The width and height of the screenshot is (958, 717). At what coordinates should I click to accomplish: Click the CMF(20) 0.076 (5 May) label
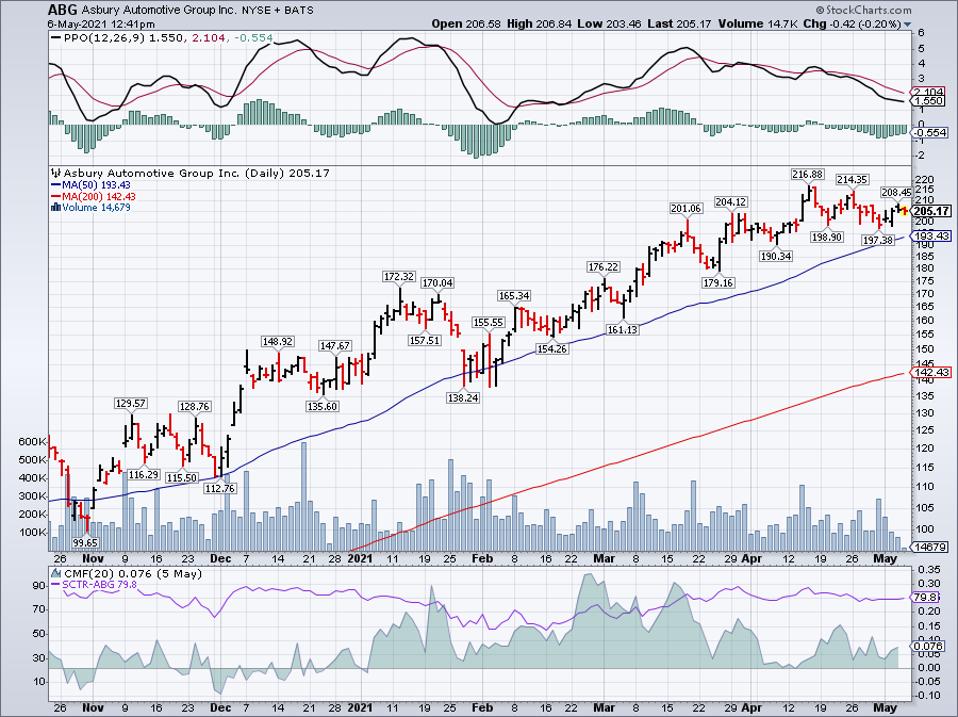132,574
